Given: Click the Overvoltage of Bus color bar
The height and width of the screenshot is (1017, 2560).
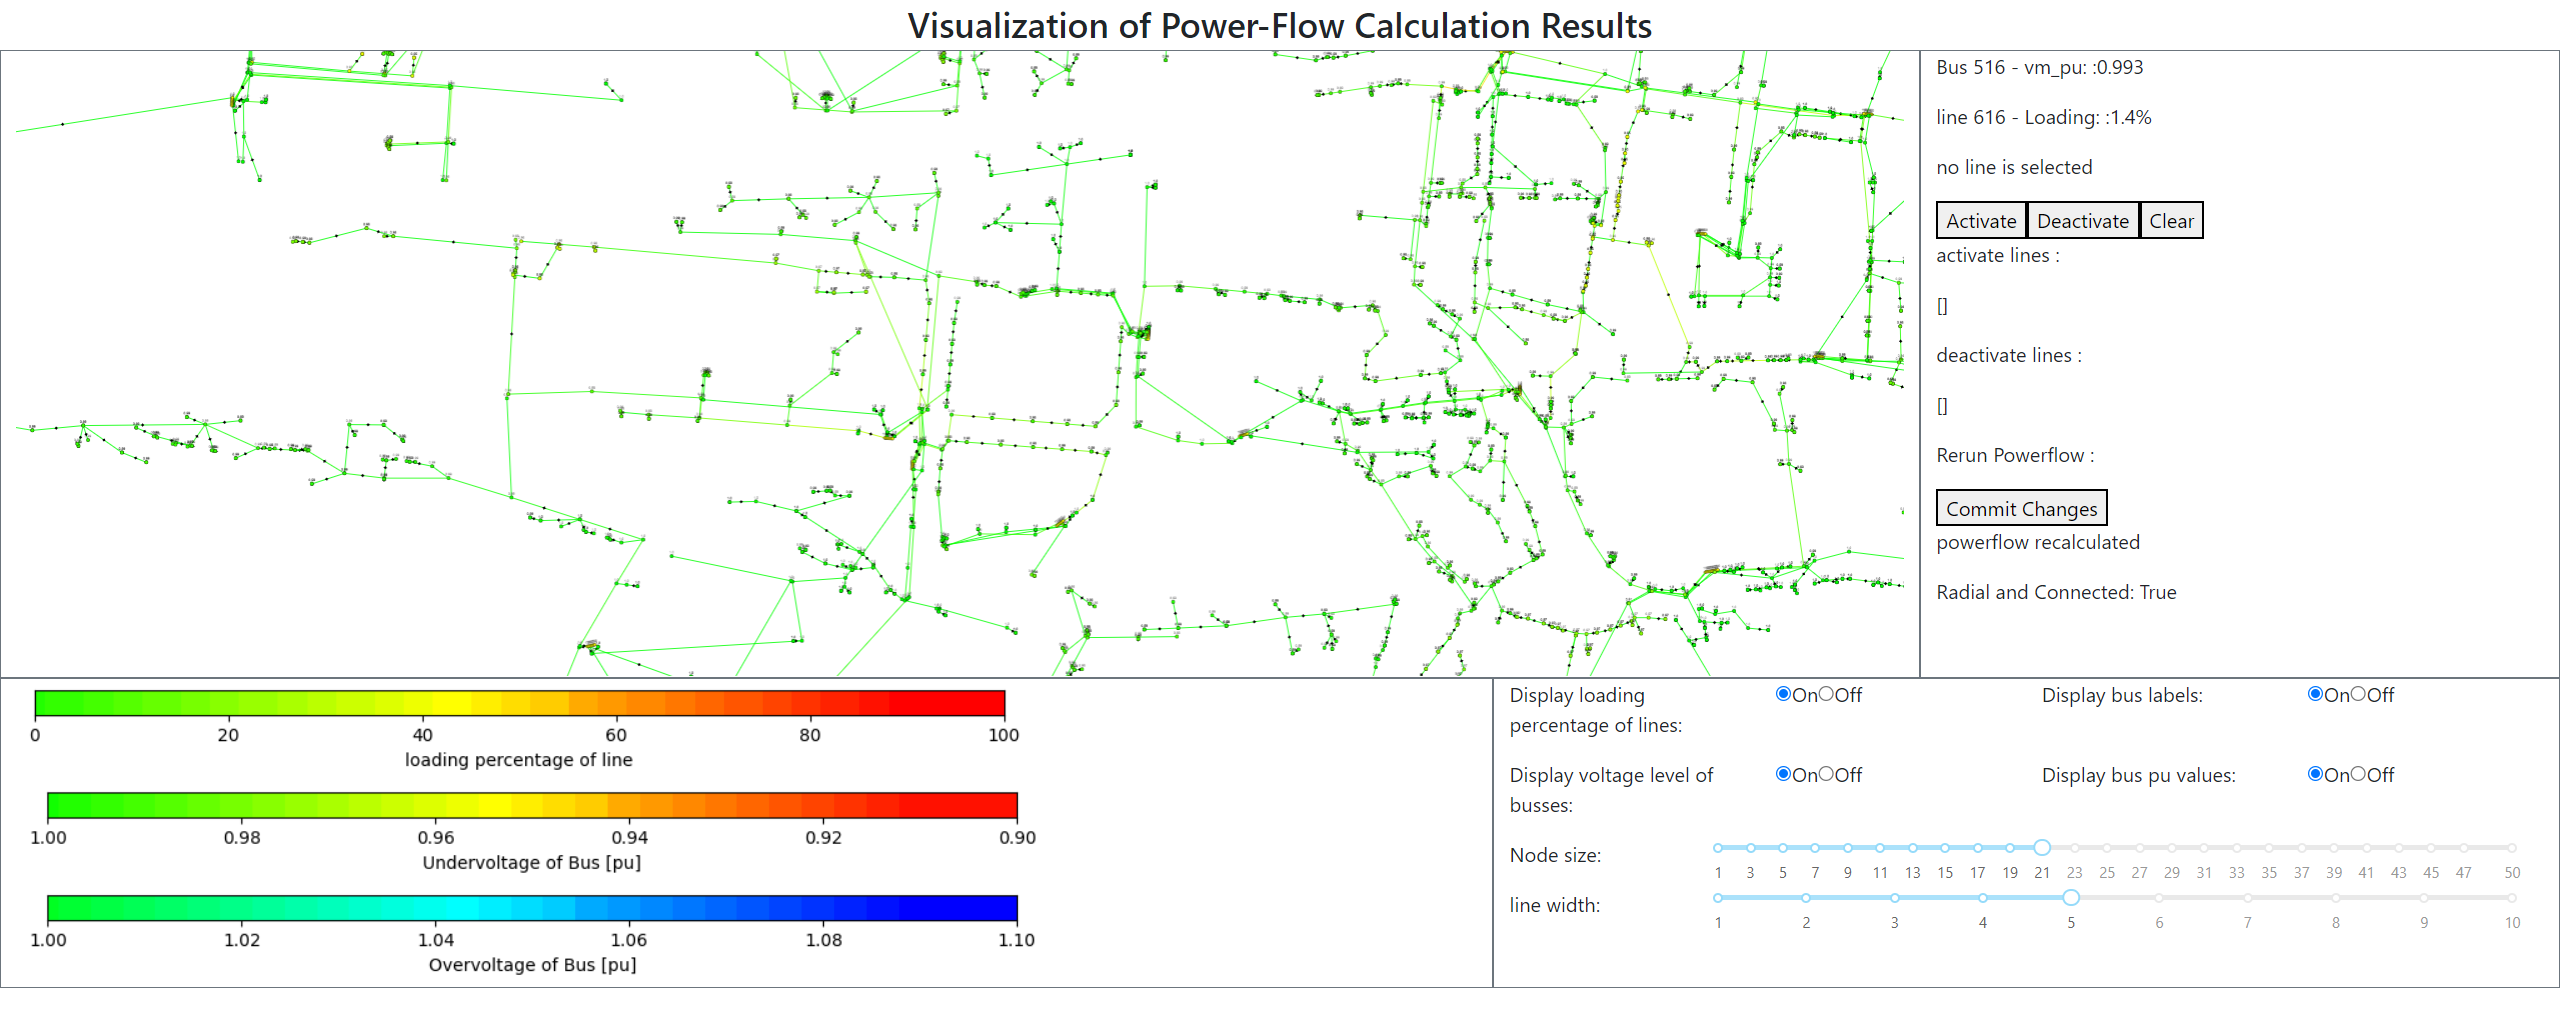Looking at the screenshot, I should [x=532, y=908].
